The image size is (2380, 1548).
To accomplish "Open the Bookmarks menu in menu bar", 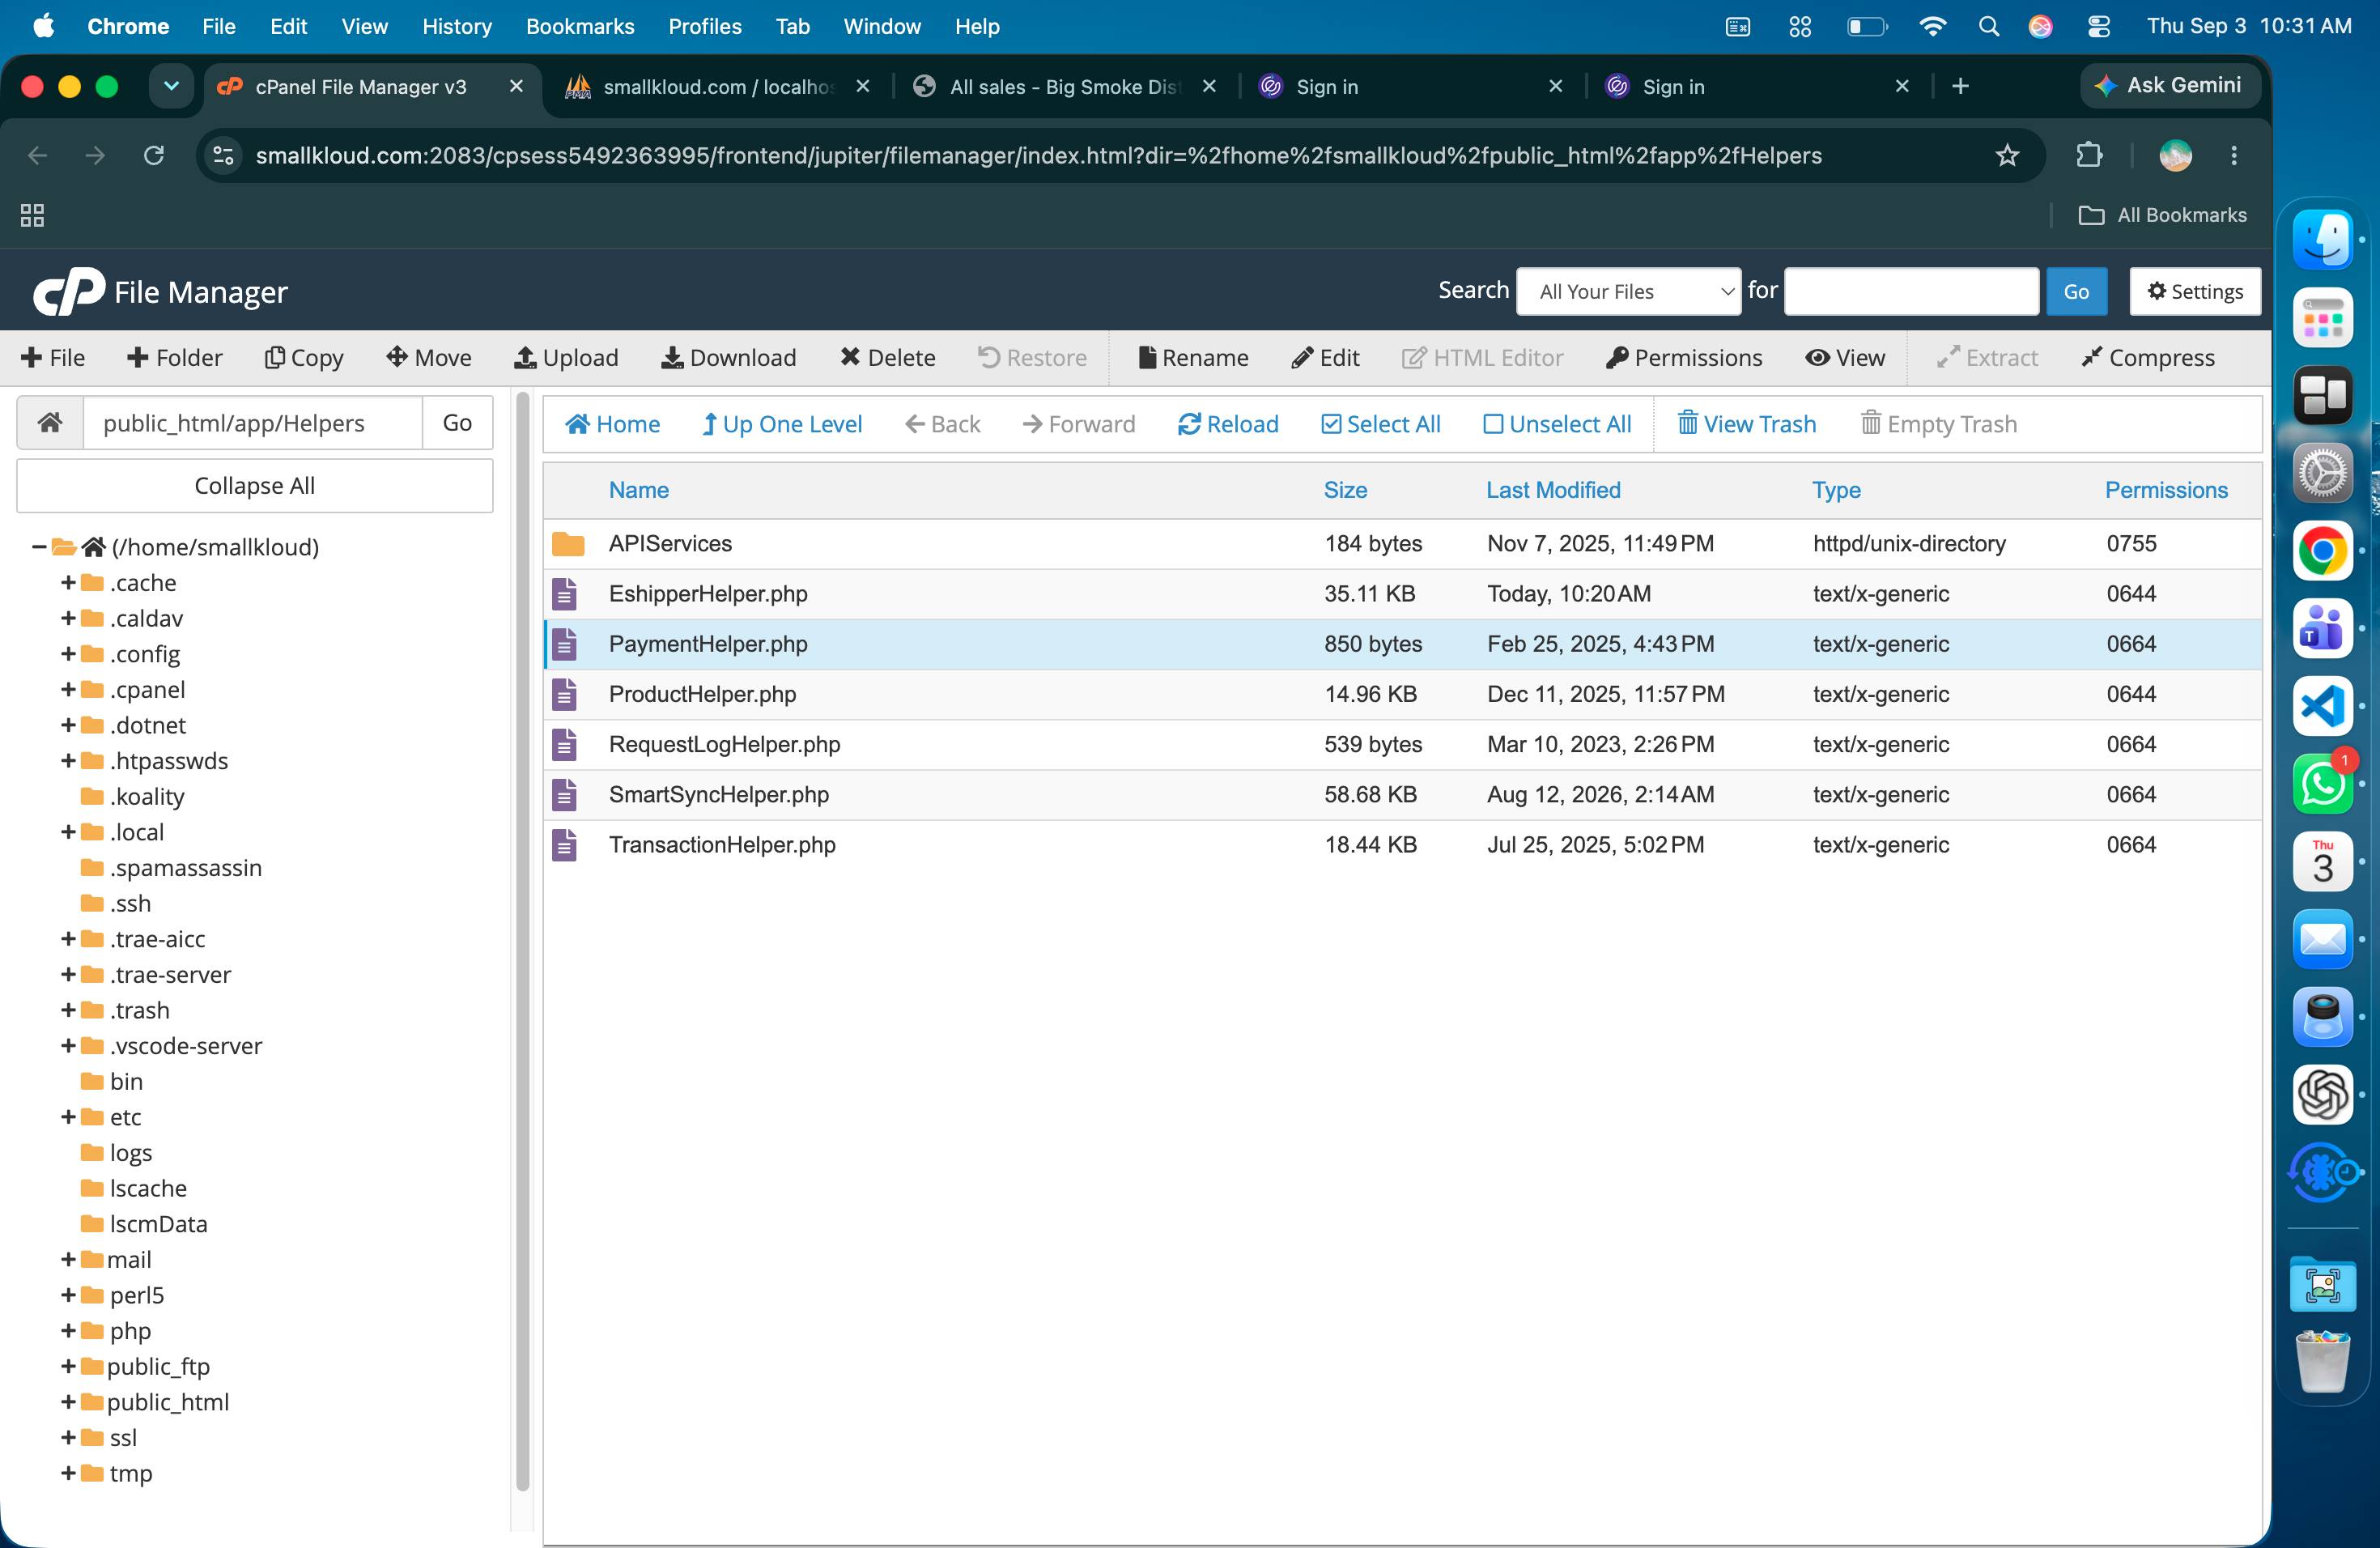I will click(x=580, y=27).
